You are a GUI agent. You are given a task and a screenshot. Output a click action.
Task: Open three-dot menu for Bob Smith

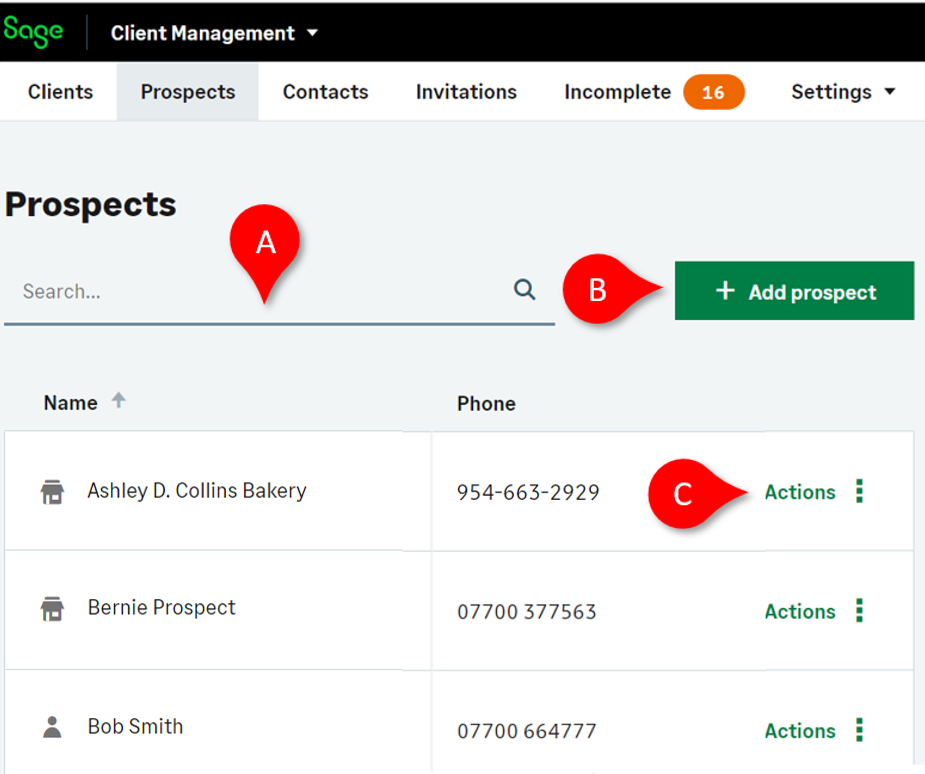859,730
